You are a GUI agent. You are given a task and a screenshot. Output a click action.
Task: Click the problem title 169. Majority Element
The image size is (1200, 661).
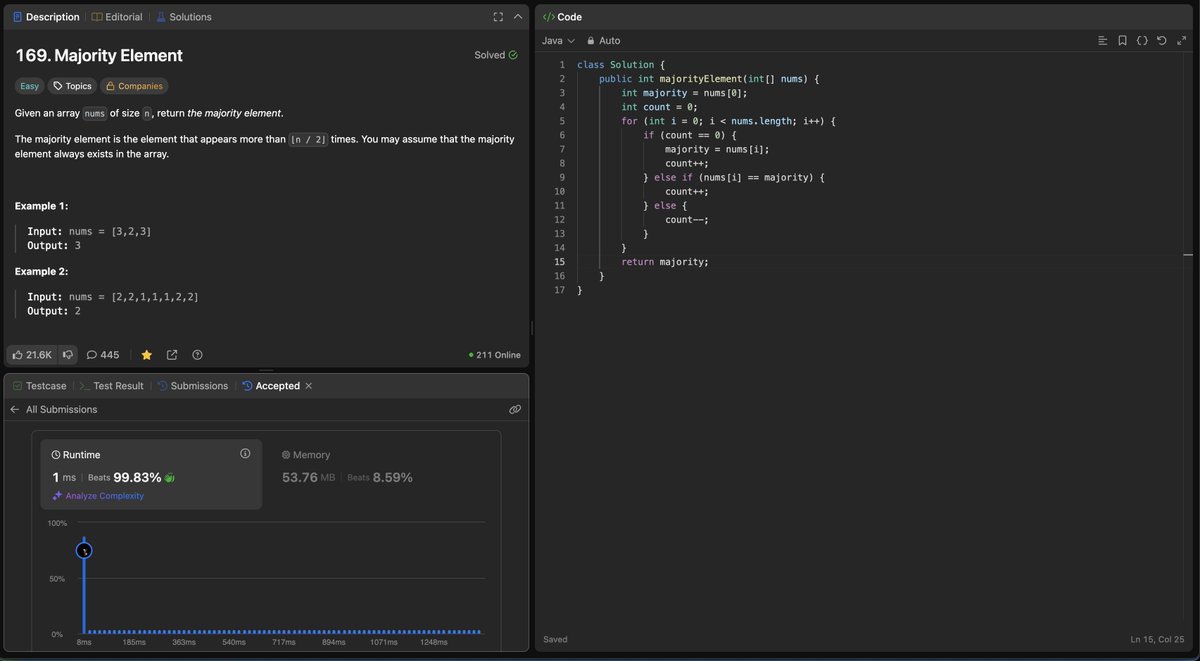pyautogui.click(x=99, y=56)
